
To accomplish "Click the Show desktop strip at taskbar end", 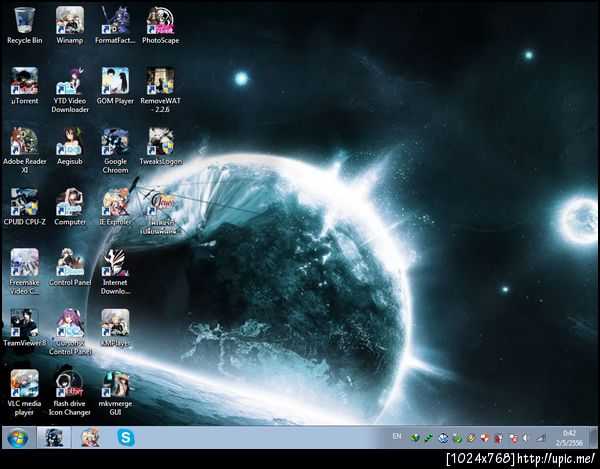I will 593,437.
